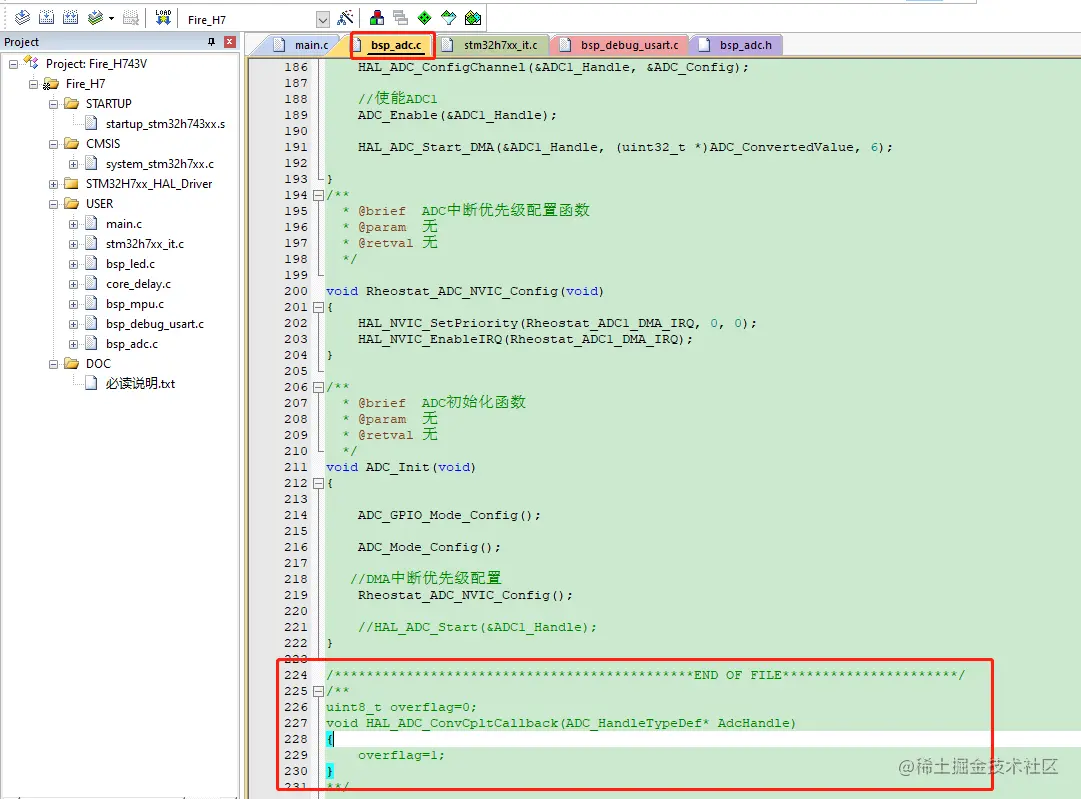This screenshot has width=1081, height=799.
Task: Click the CMSIS folder icon
Action: click(72, 143)
